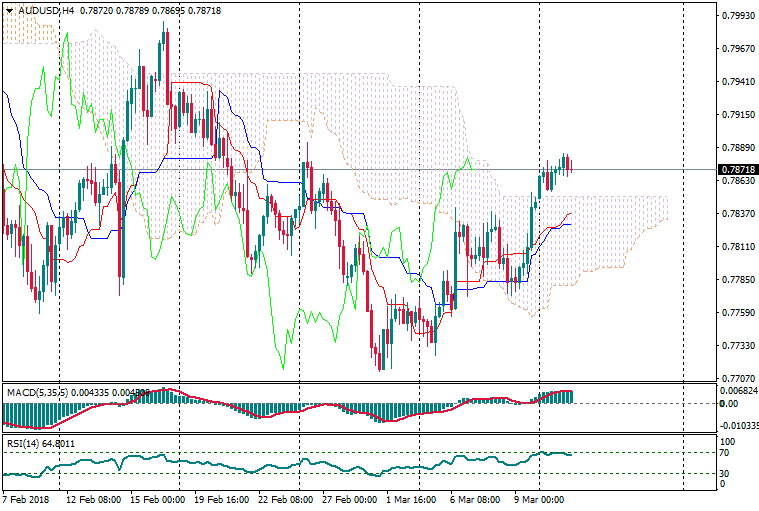Screen dimensions: 759x511
Task: Click the 0.78110 price level on axis
Action: coord(738,247)
